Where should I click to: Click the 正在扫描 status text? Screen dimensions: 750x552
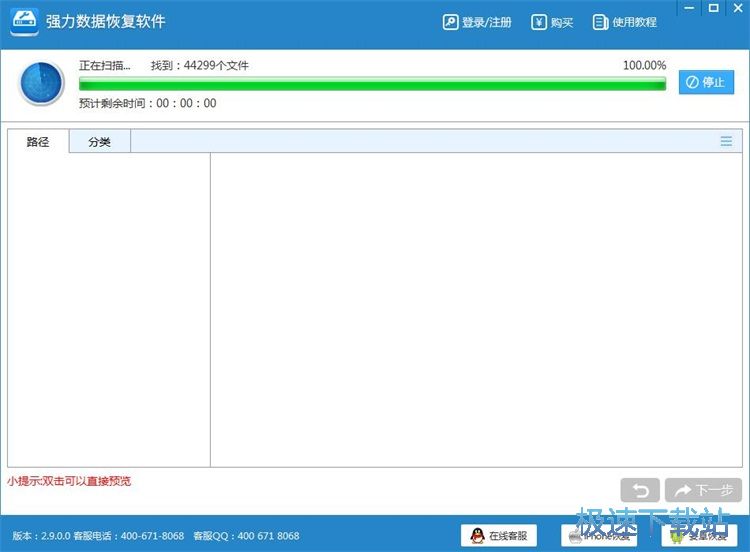click(105, 66)
